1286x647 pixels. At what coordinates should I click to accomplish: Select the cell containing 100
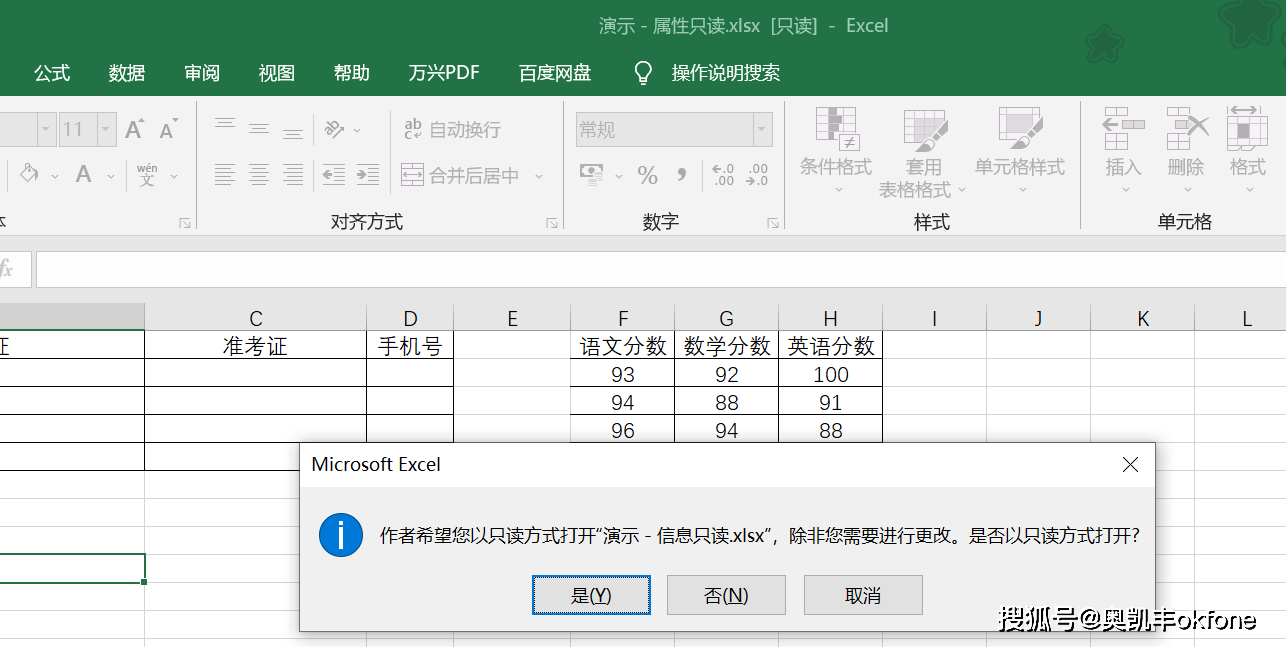tap(831, 374)
